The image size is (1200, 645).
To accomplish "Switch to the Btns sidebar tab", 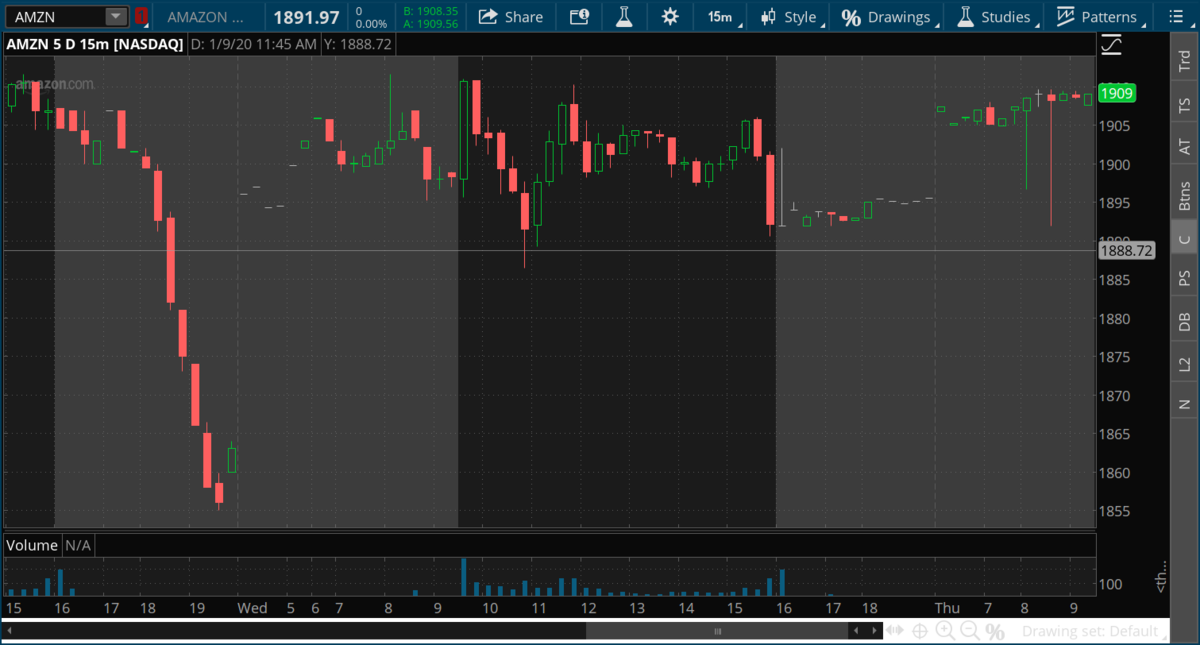I will click(1185, 193).
